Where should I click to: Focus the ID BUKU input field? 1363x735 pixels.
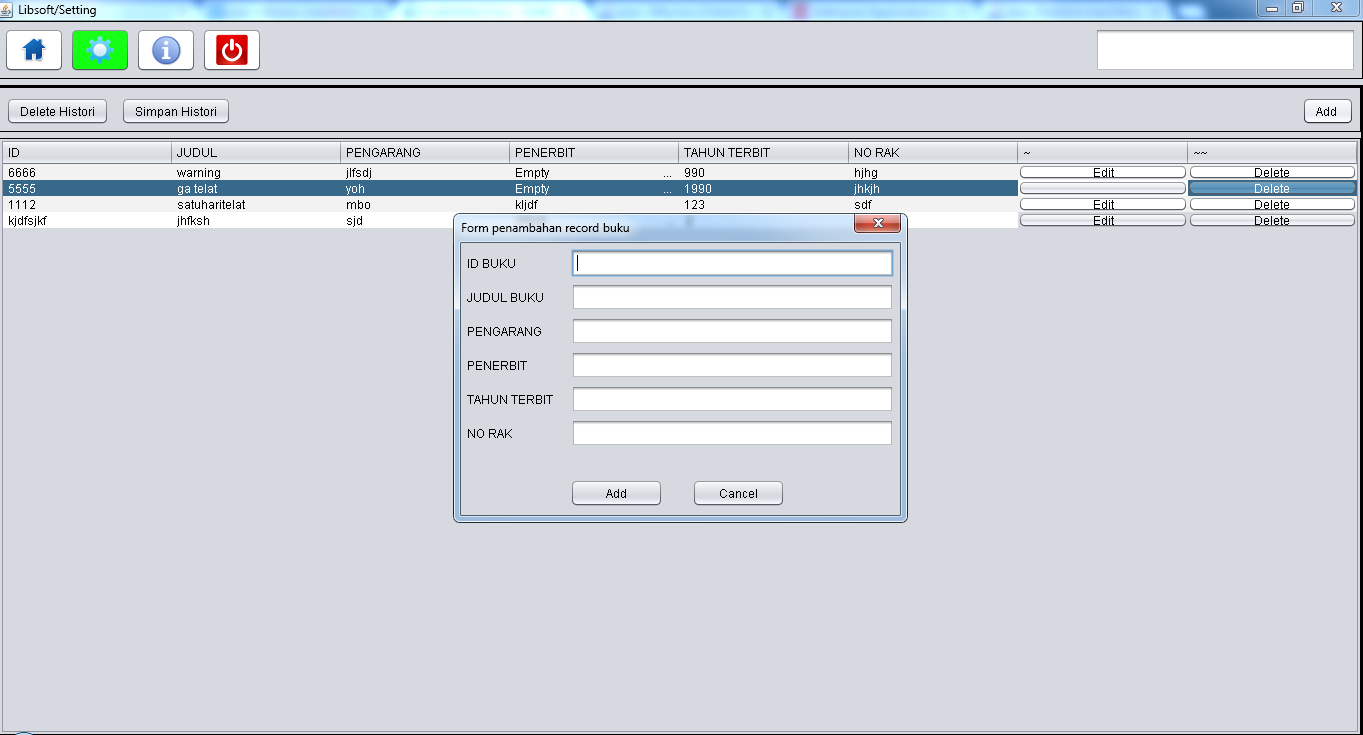pyautogui.click(x=732, y=263)
